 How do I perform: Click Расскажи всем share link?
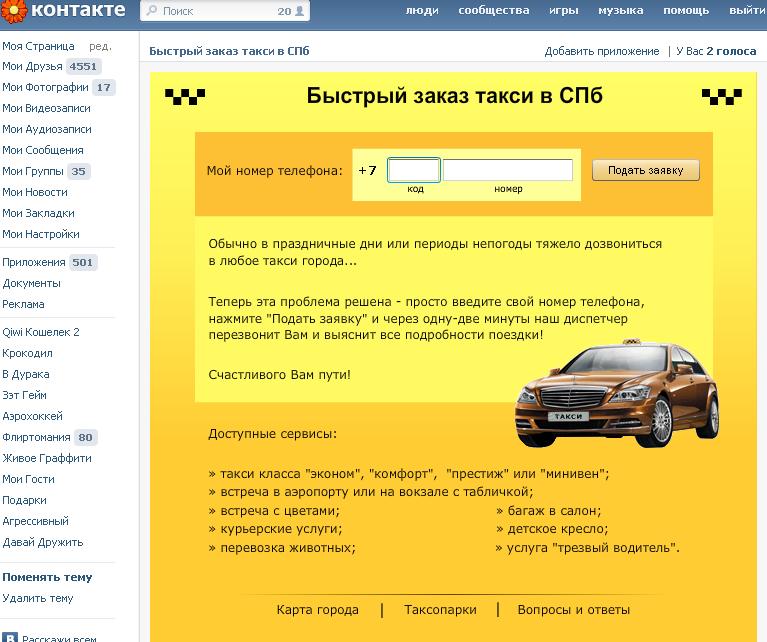click(x=59, y=638)
